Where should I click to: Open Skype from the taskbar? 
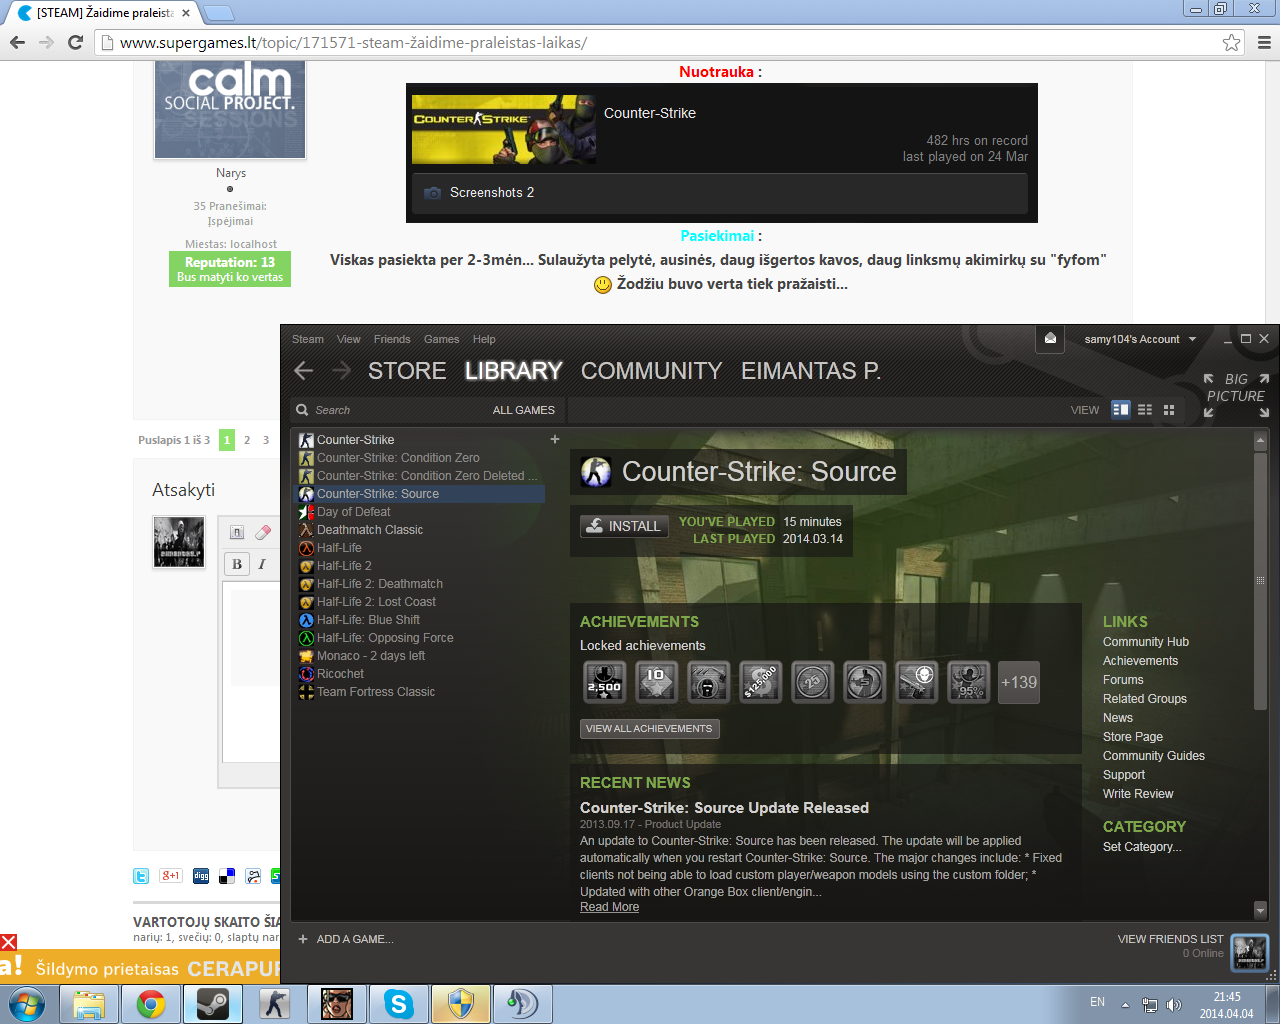pyautogui.click(x=399, y=1004)
